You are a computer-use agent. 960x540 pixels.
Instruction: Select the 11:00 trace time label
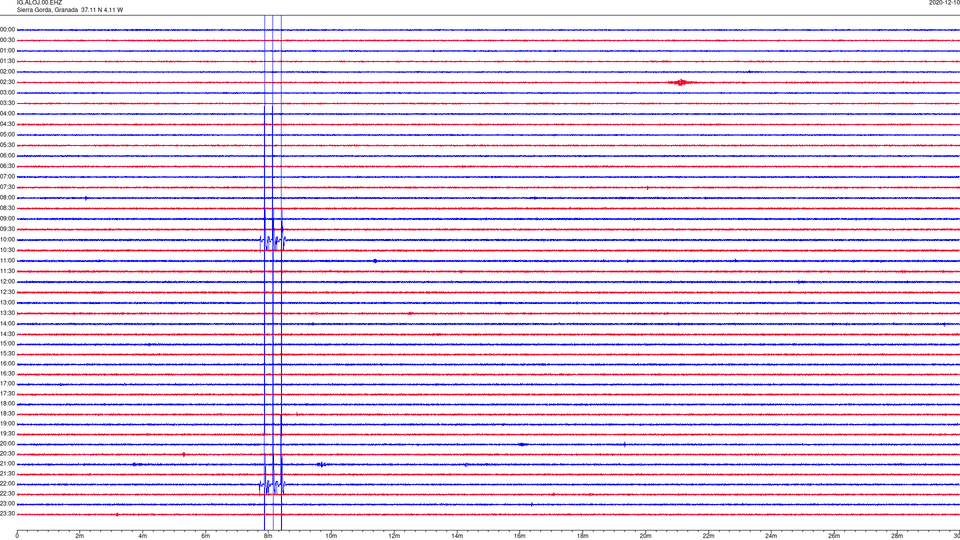(7, 261)
